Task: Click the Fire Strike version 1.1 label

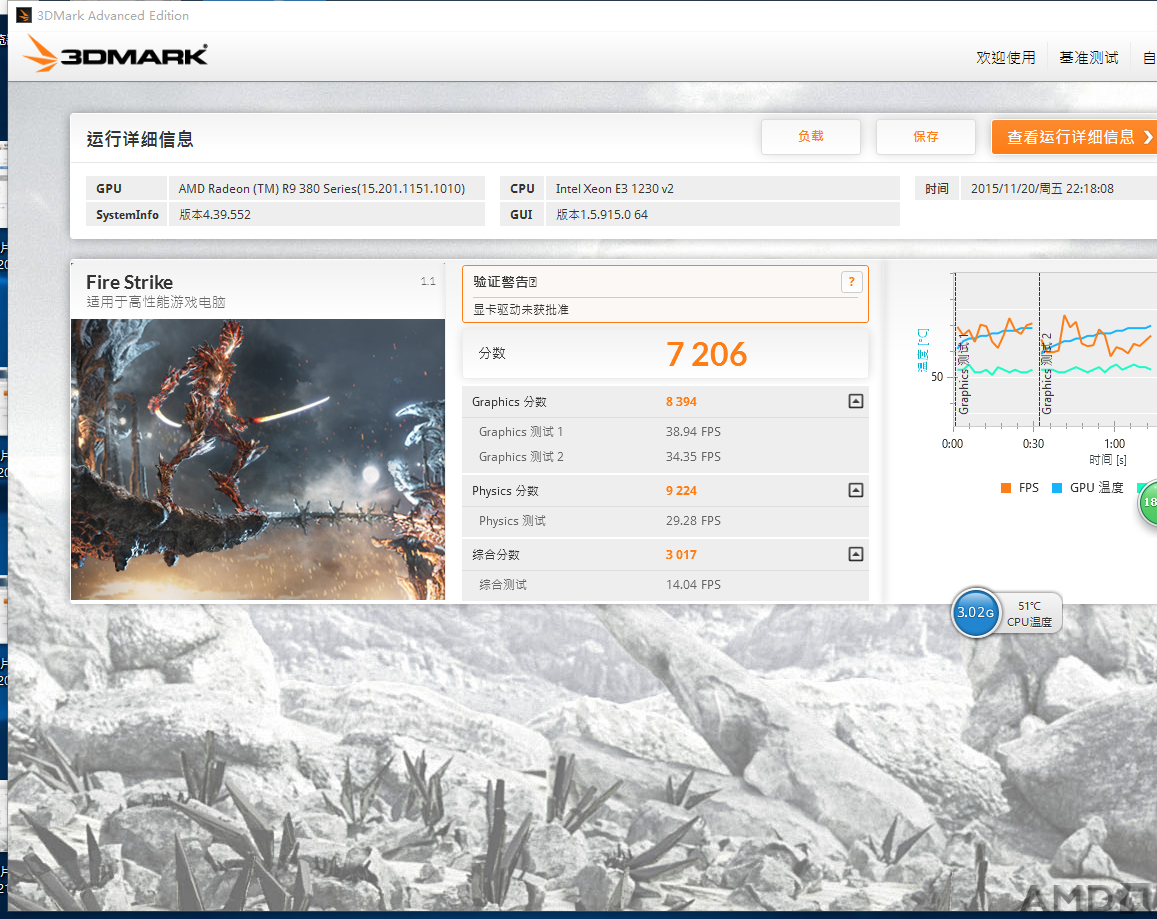Action: click(428, 281)
